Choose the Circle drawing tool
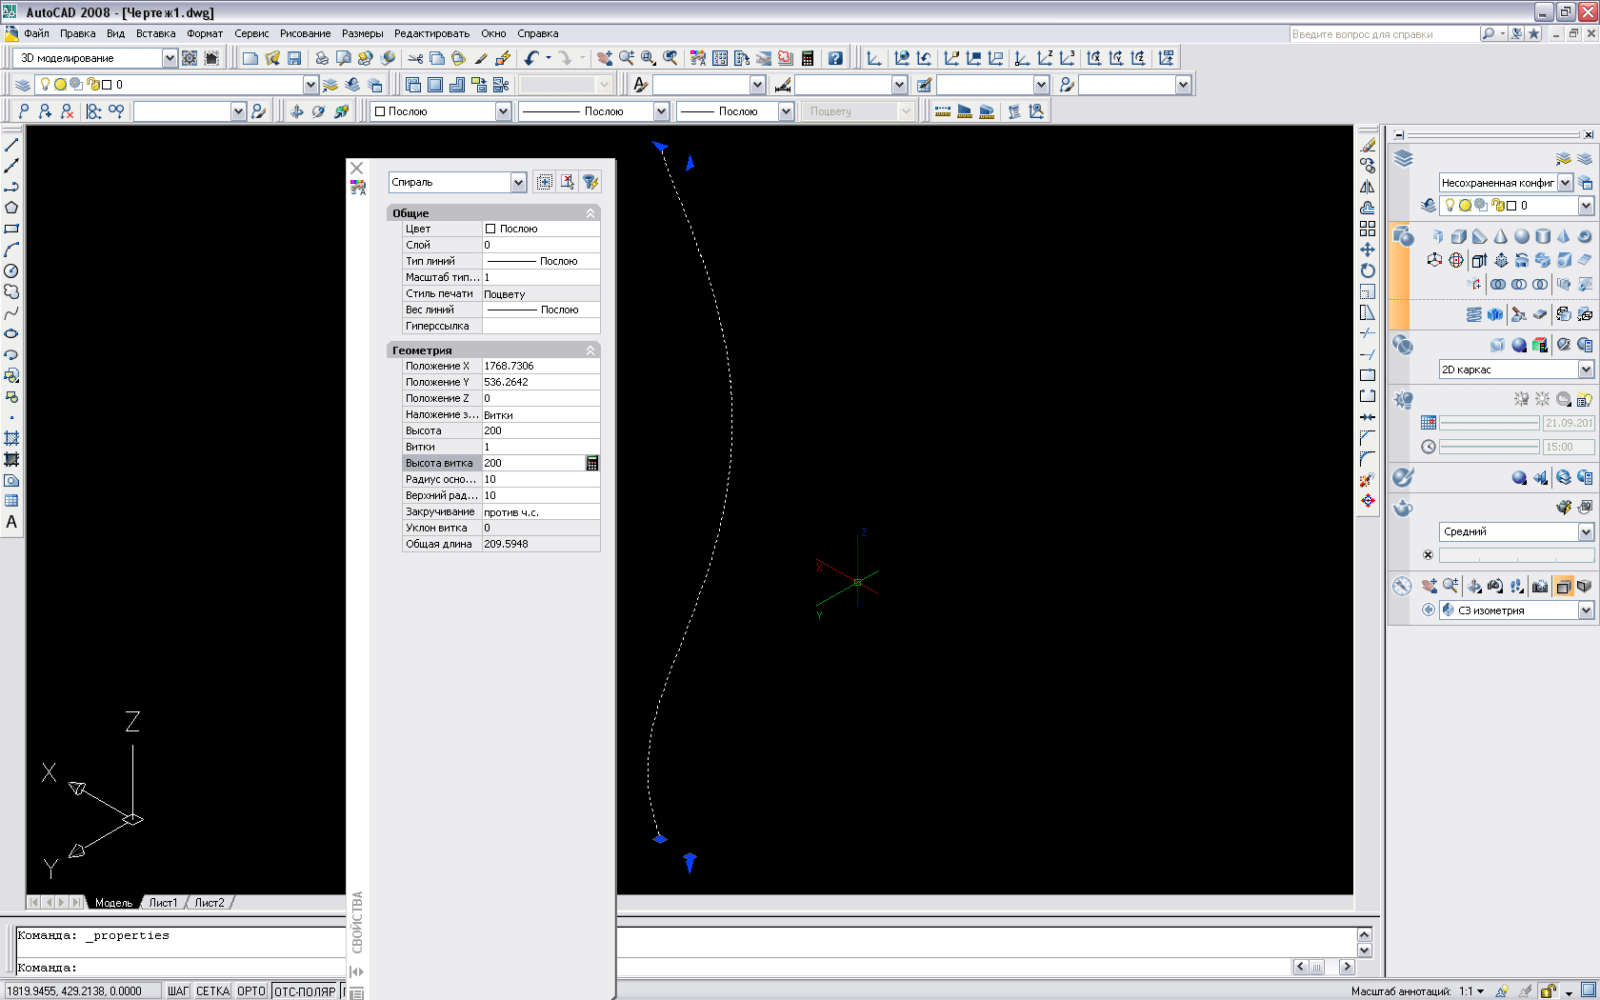Screen dimensions: 1600x1000 coord(12,271)
